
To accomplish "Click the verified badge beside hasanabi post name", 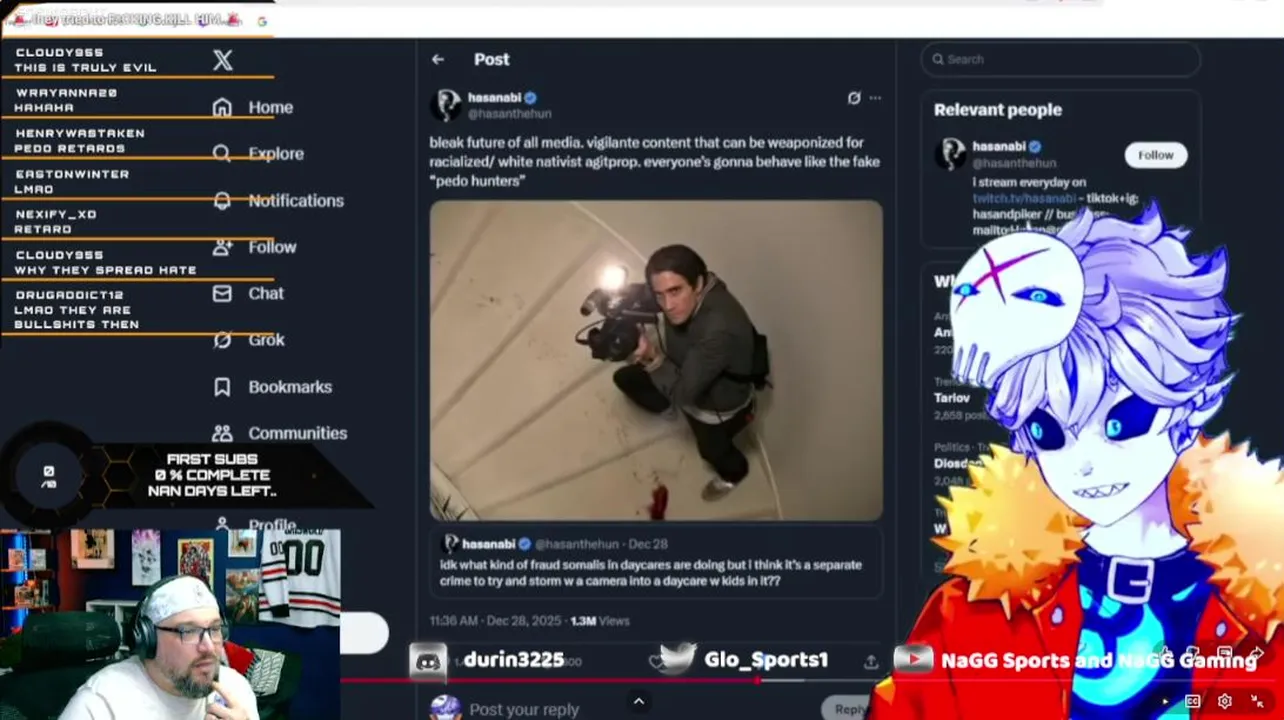I will coord(531,98).
